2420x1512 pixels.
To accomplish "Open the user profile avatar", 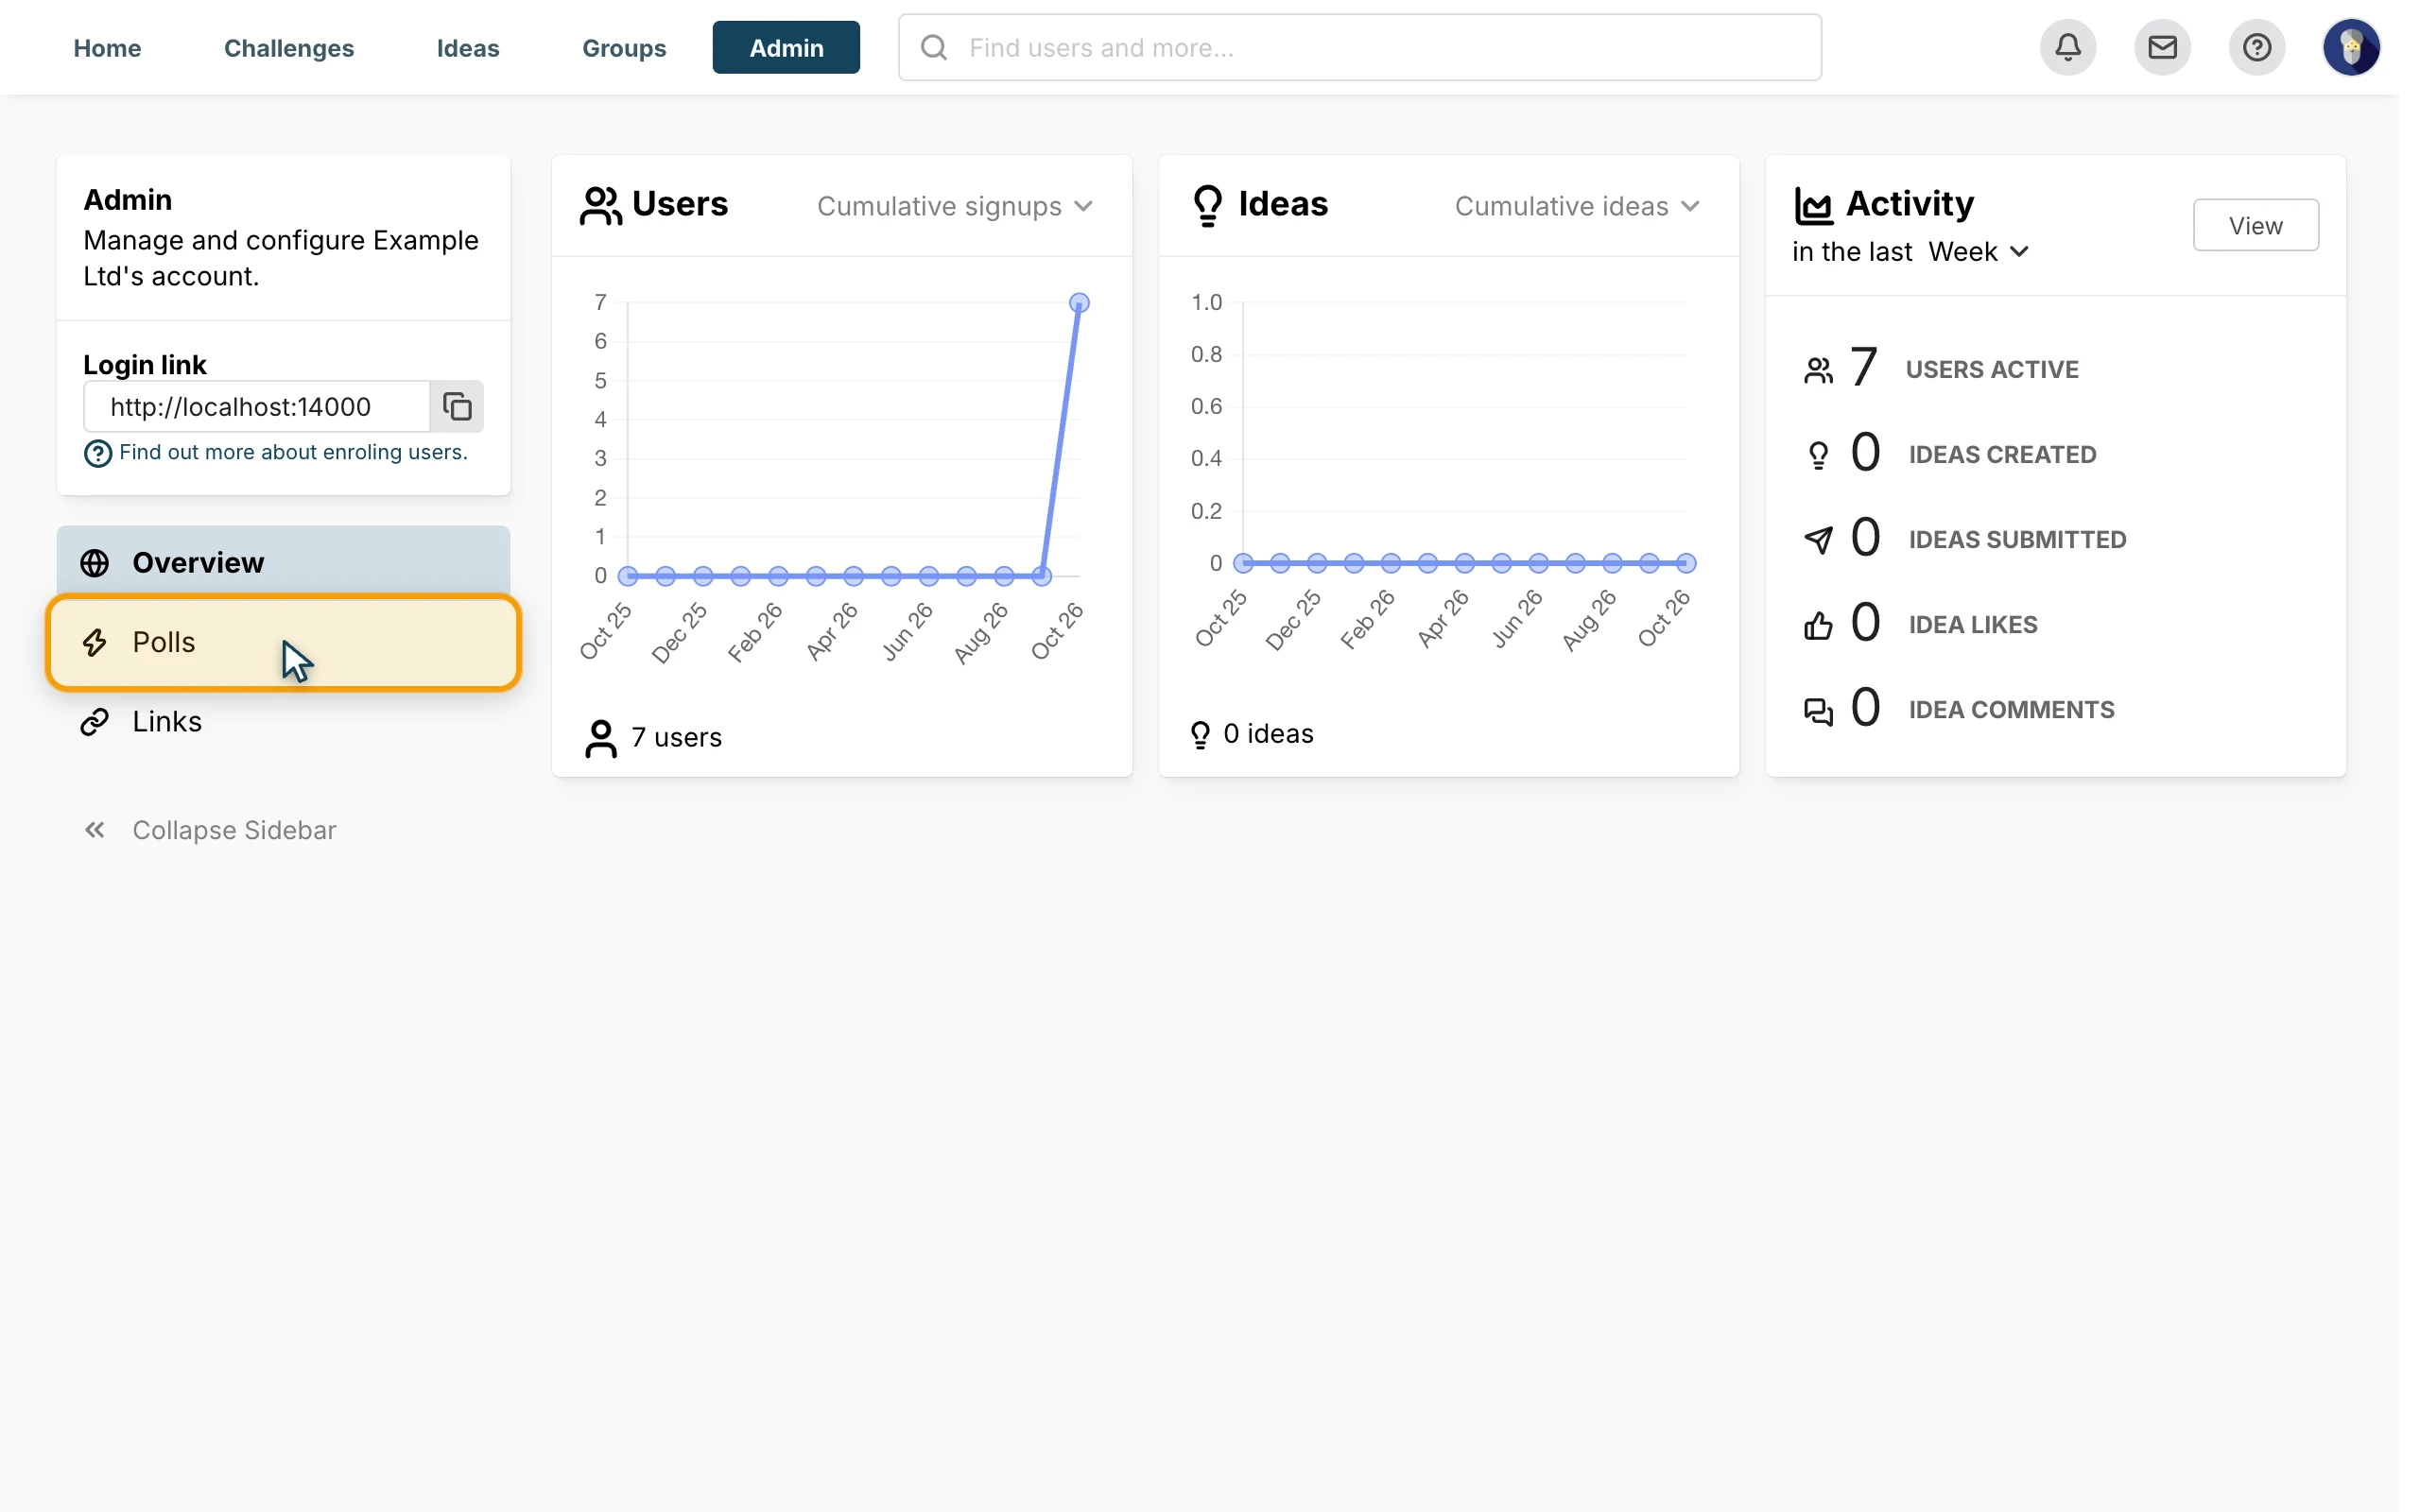I will point(2350,47).
